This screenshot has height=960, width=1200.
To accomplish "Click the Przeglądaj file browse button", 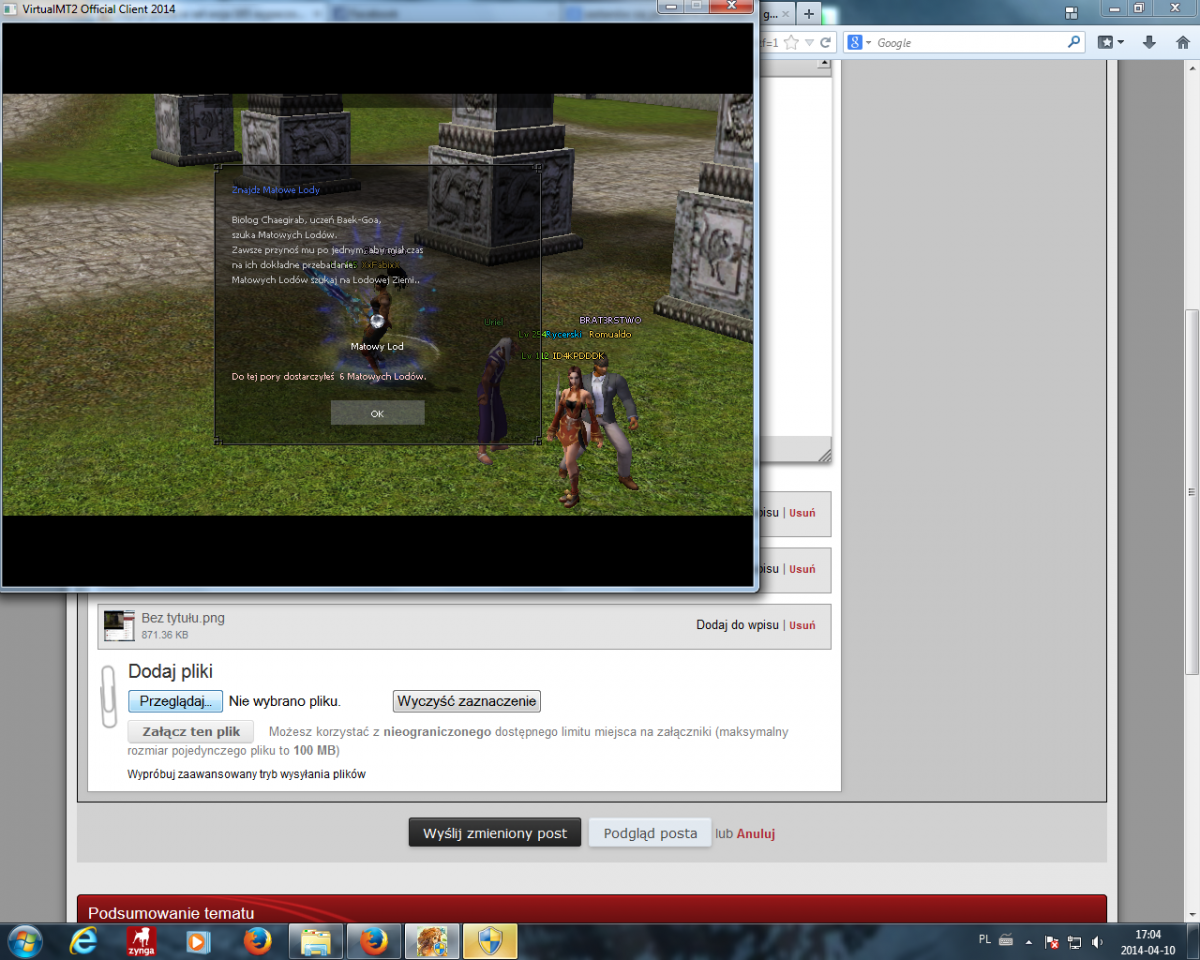I will 176,701.
